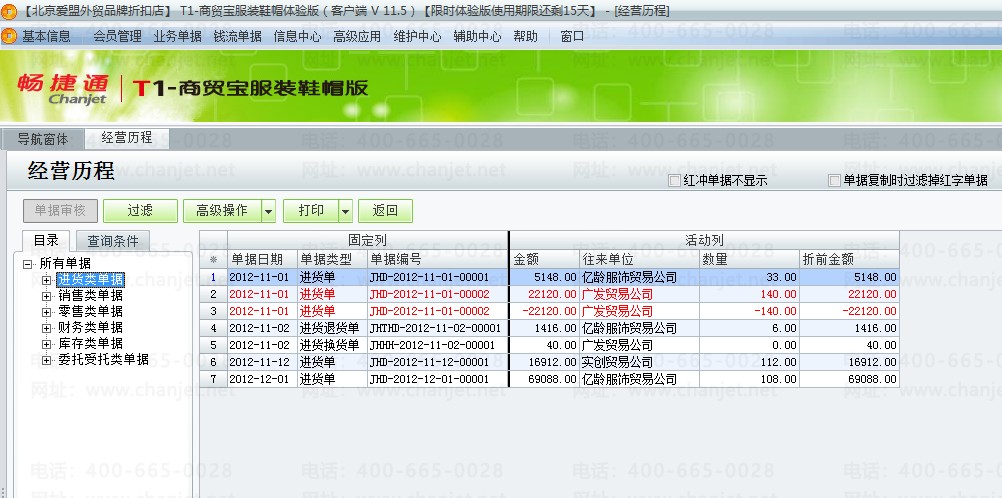Open the 打印 dropdown arrow

coord(345,211)
